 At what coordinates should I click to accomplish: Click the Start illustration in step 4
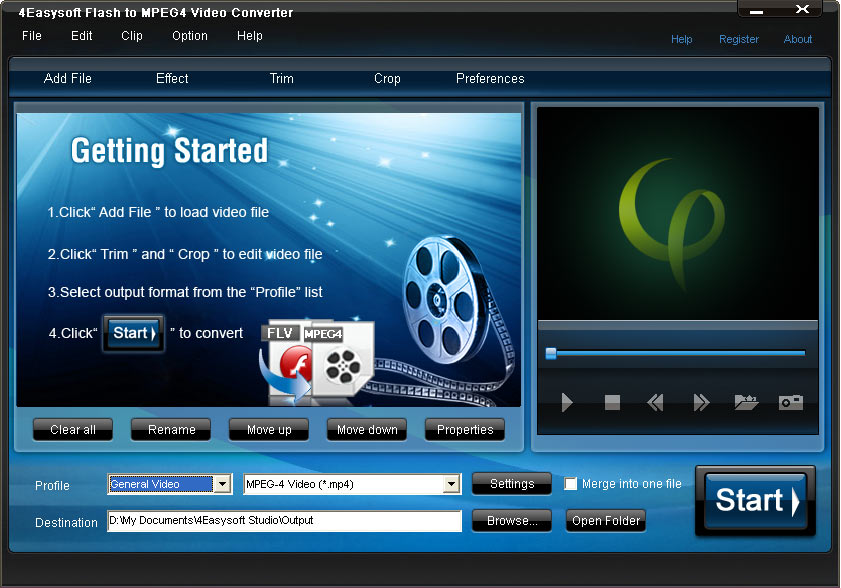click(x=134, y=333)
